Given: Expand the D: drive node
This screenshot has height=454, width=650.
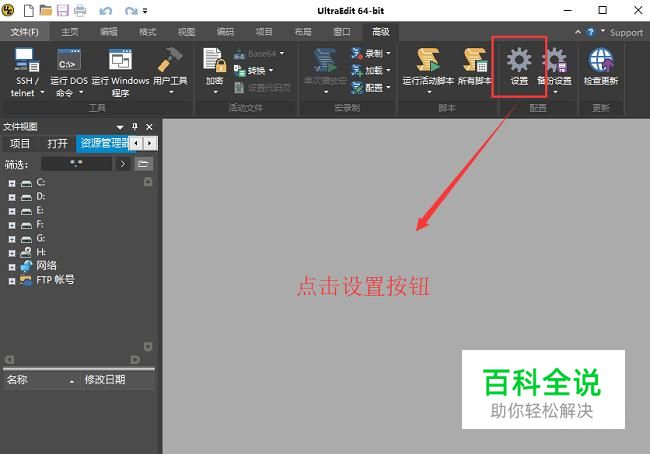Looking at the screenshot, I should coord(12,197).
